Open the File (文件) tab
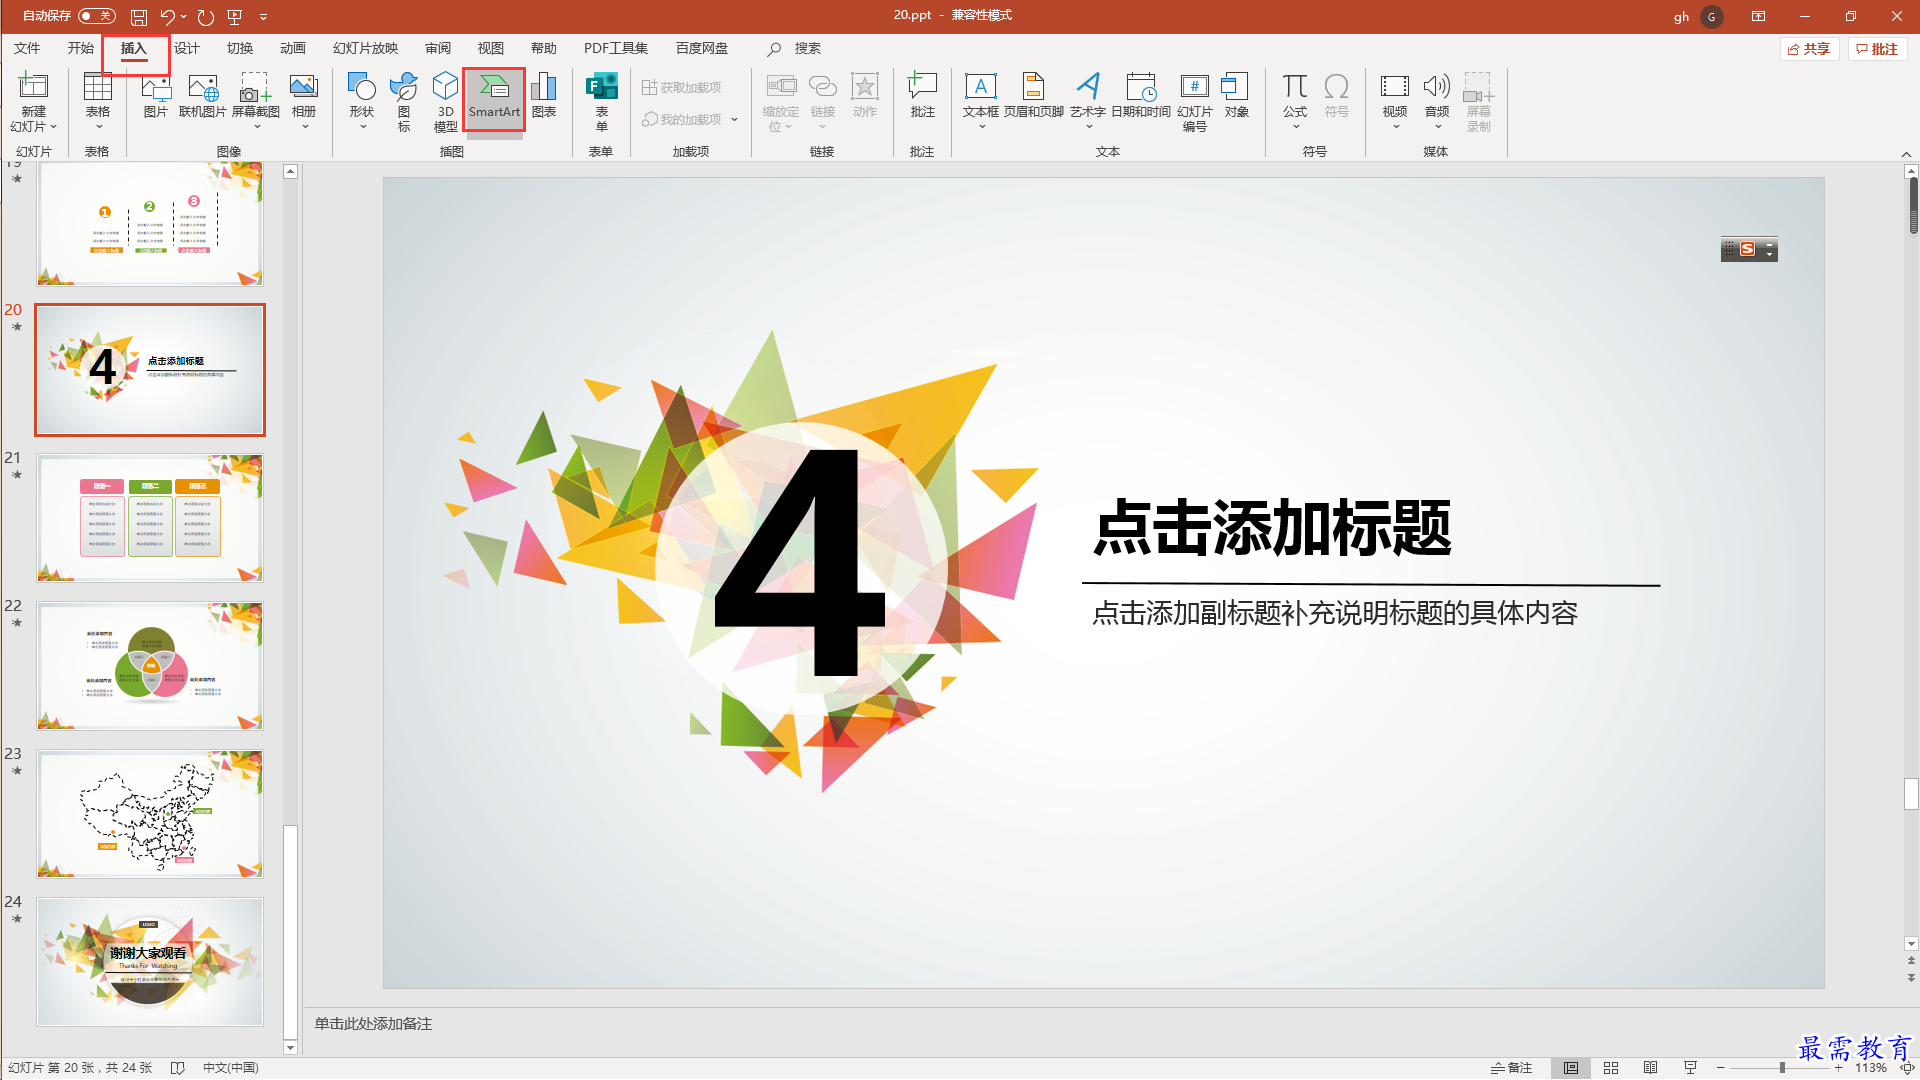The width and height of the screenshot is (1920, 1080). coord(27,48)
